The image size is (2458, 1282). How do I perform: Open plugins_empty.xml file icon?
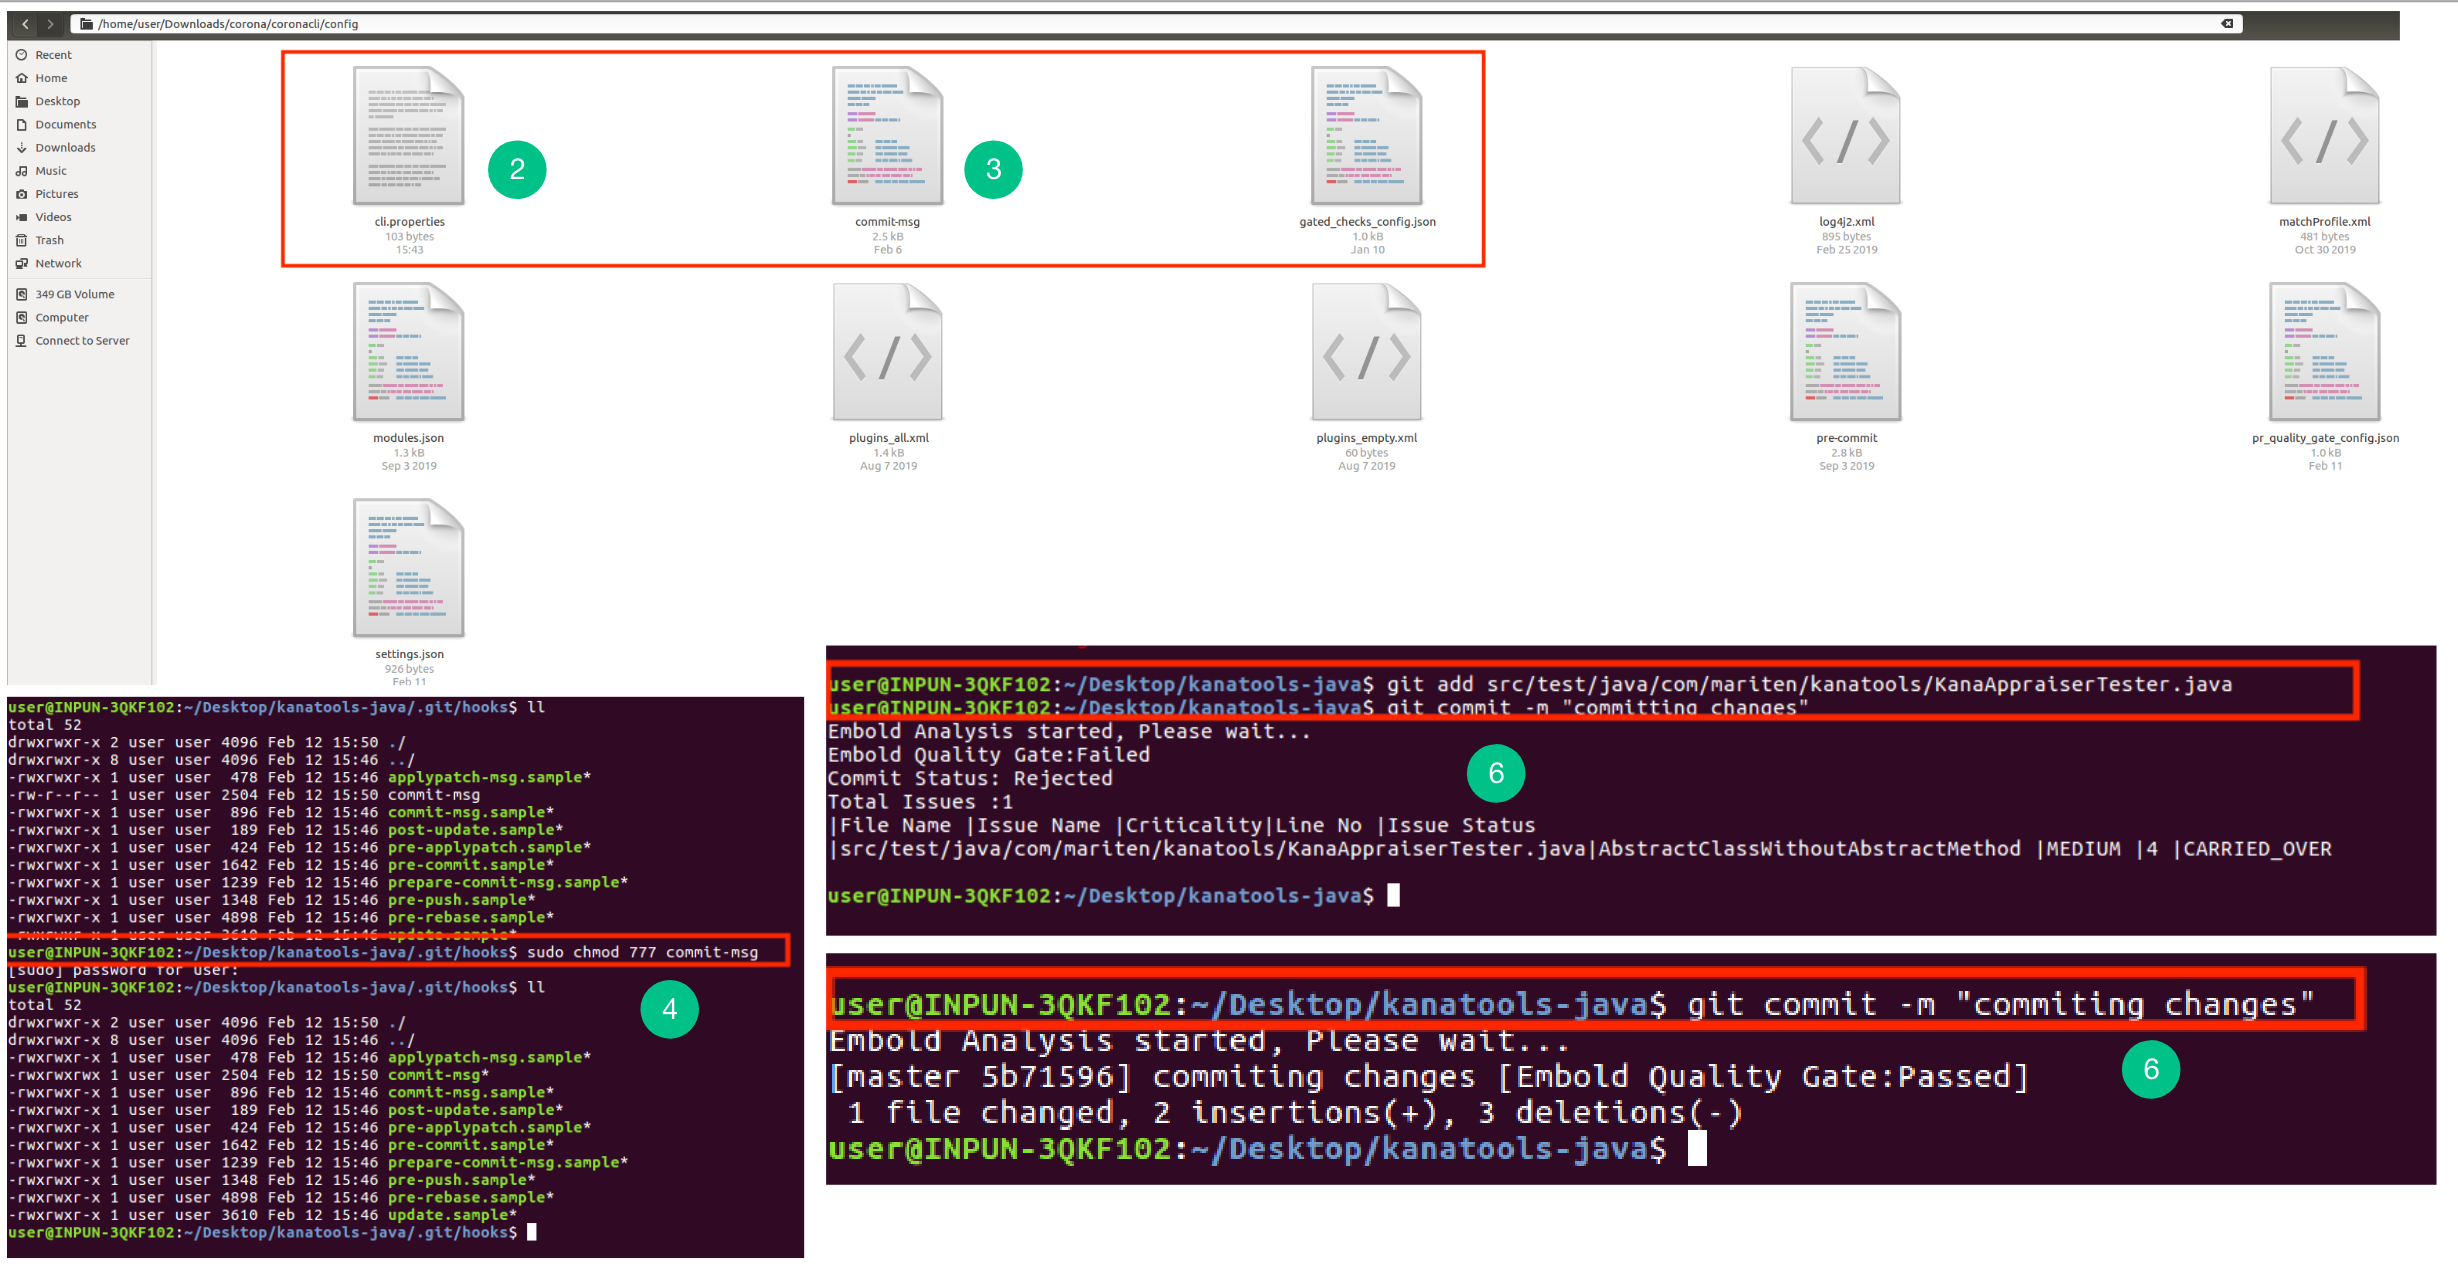click(x=1366, y=352)
